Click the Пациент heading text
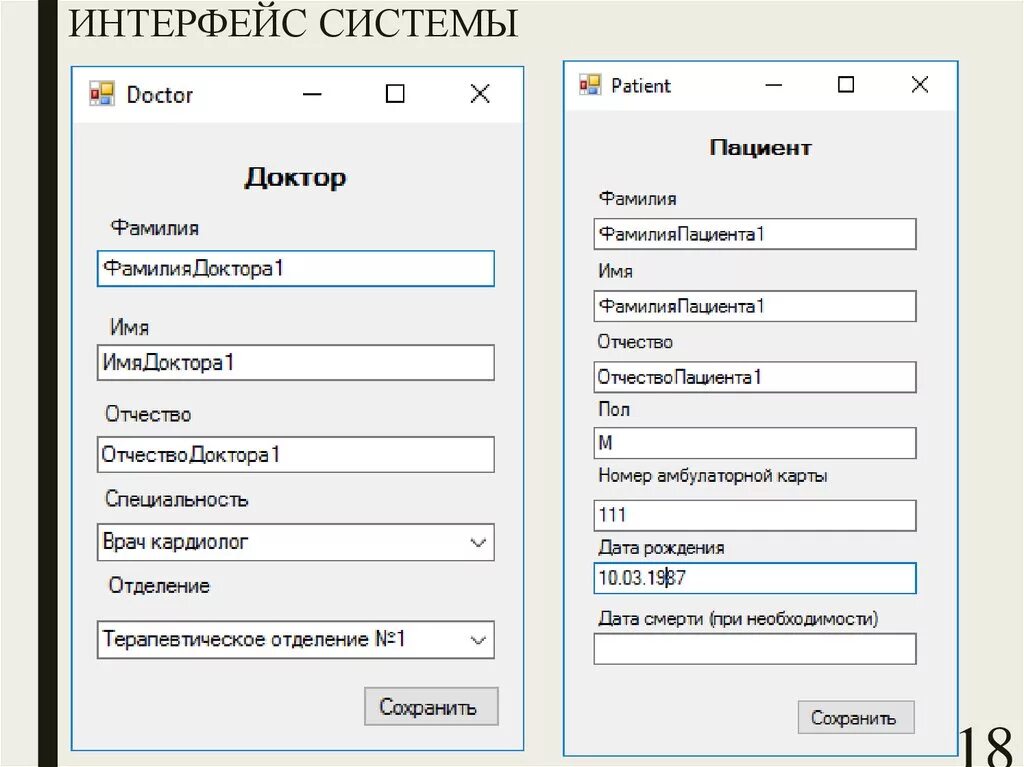1024x767 pixels. (x=760, y=148)
